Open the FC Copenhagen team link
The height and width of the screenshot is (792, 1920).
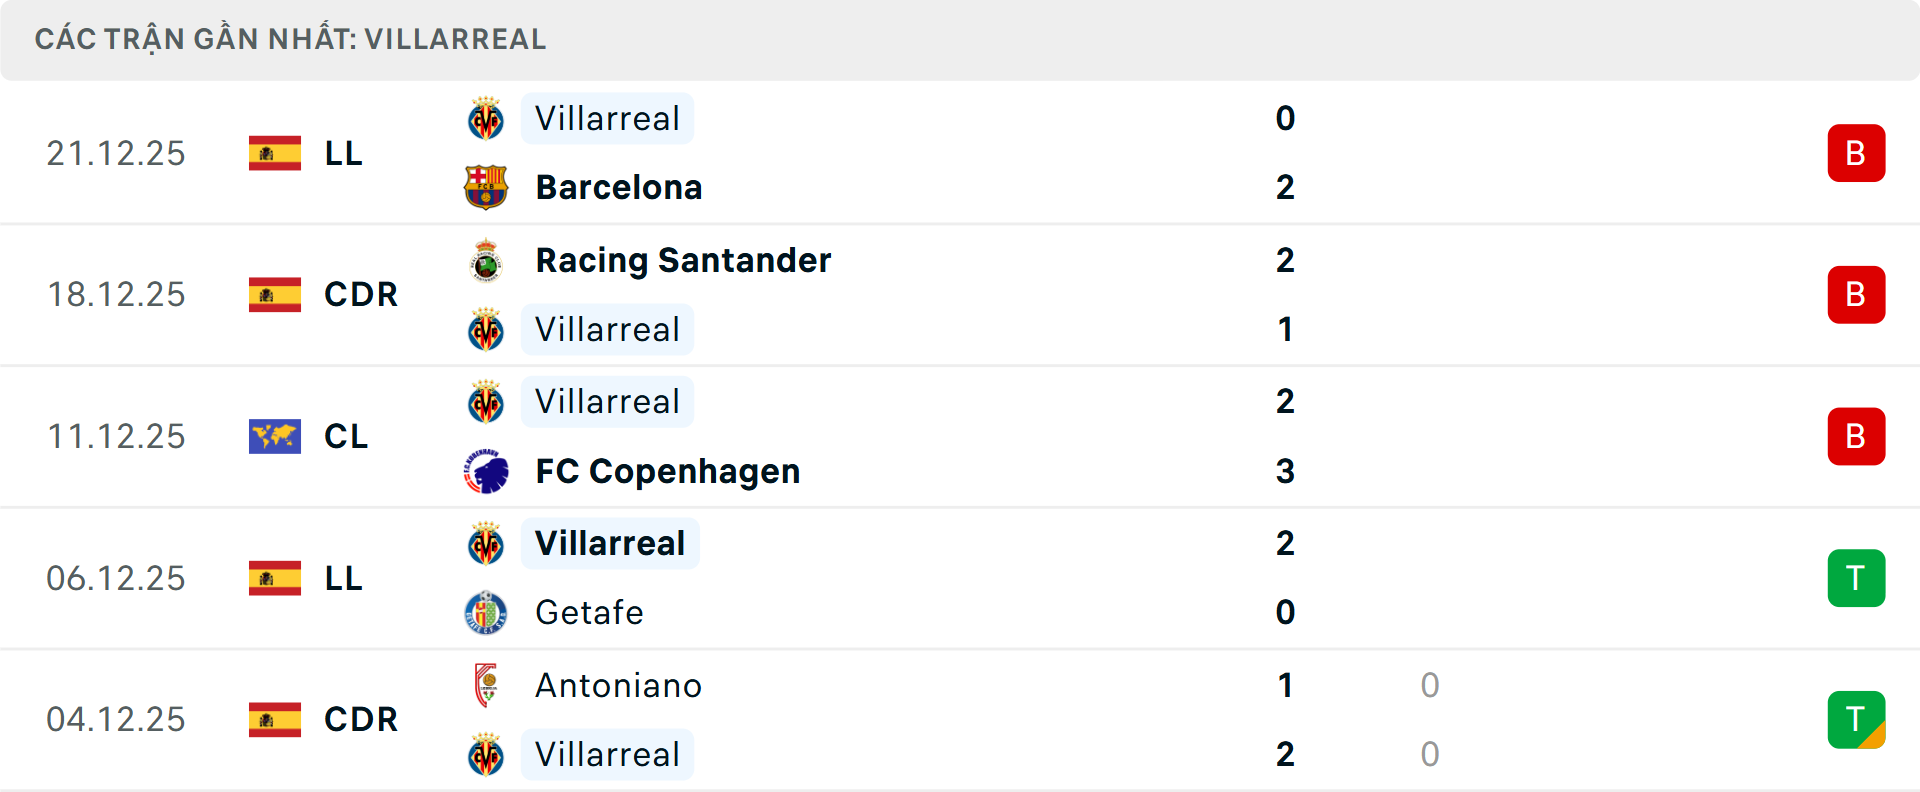click(667, 471)
